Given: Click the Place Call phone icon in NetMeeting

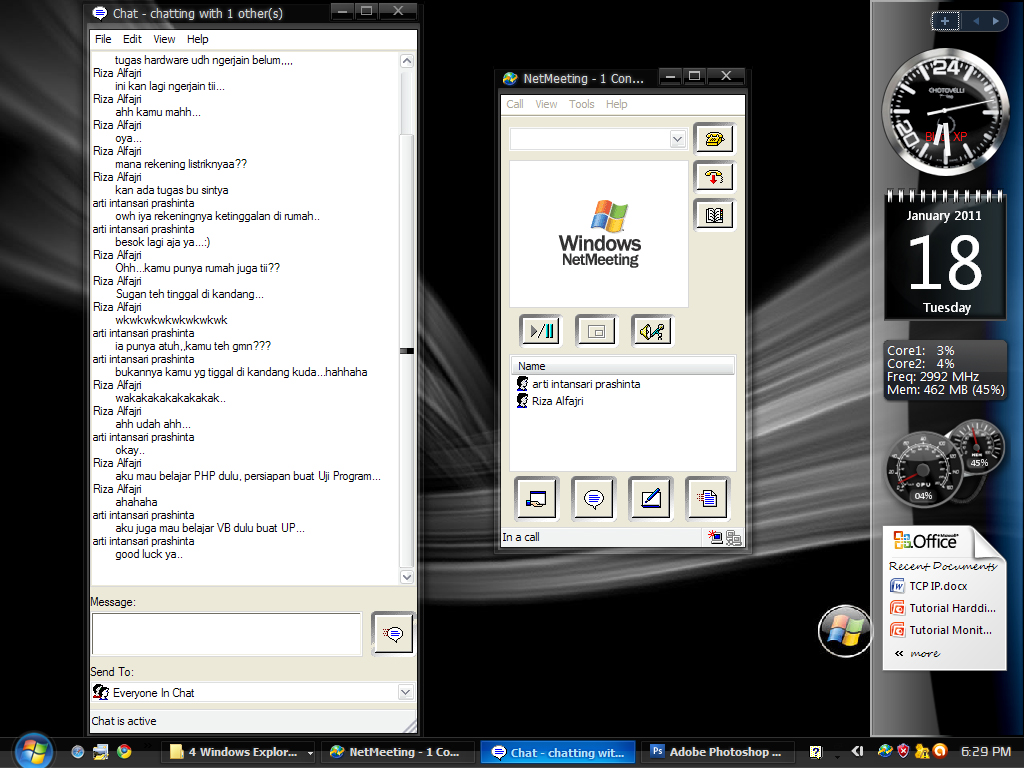Looking at the screenshot, I should point(714,138).
